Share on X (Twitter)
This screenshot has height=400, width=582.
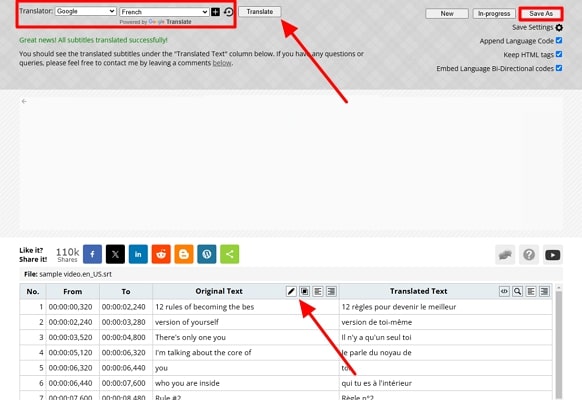click(115, 254)
